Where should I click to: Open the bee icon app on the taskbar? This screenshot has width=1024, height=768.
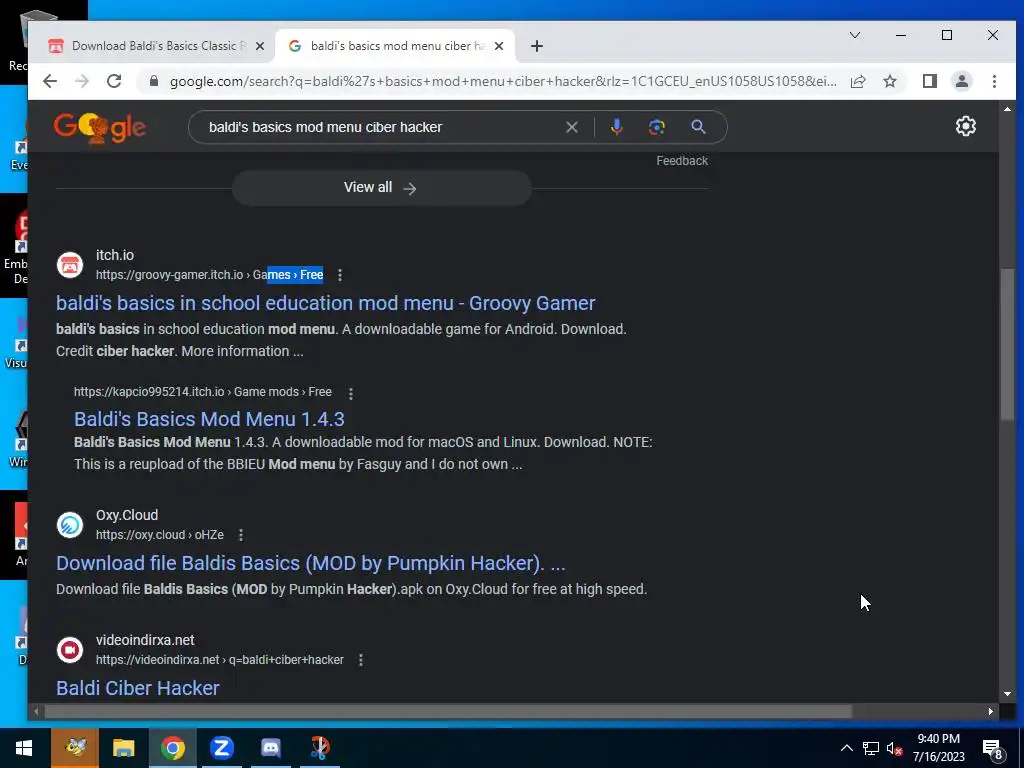click(x=75, y=748)
